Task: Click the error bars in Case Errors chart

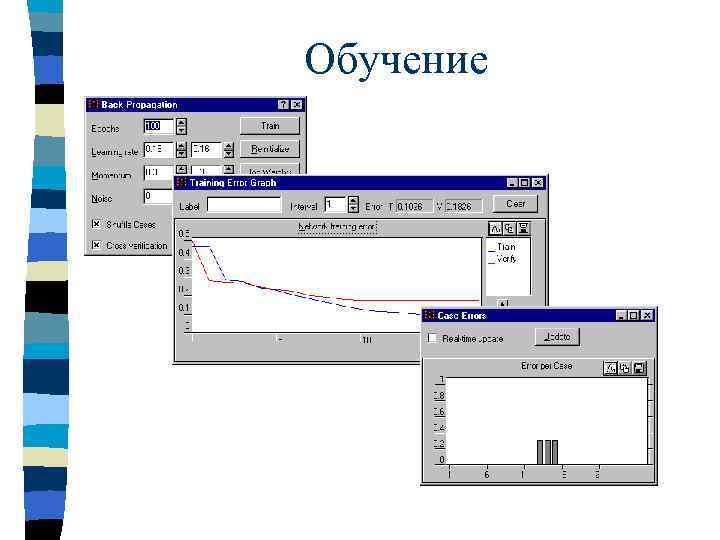Action: (x=547, y=452)
